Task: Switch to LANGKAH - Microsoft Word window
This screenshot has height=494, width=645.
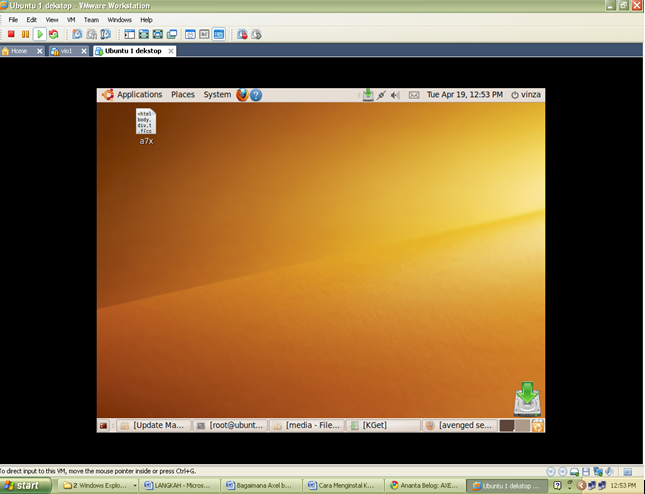Action: pos(179,486)
